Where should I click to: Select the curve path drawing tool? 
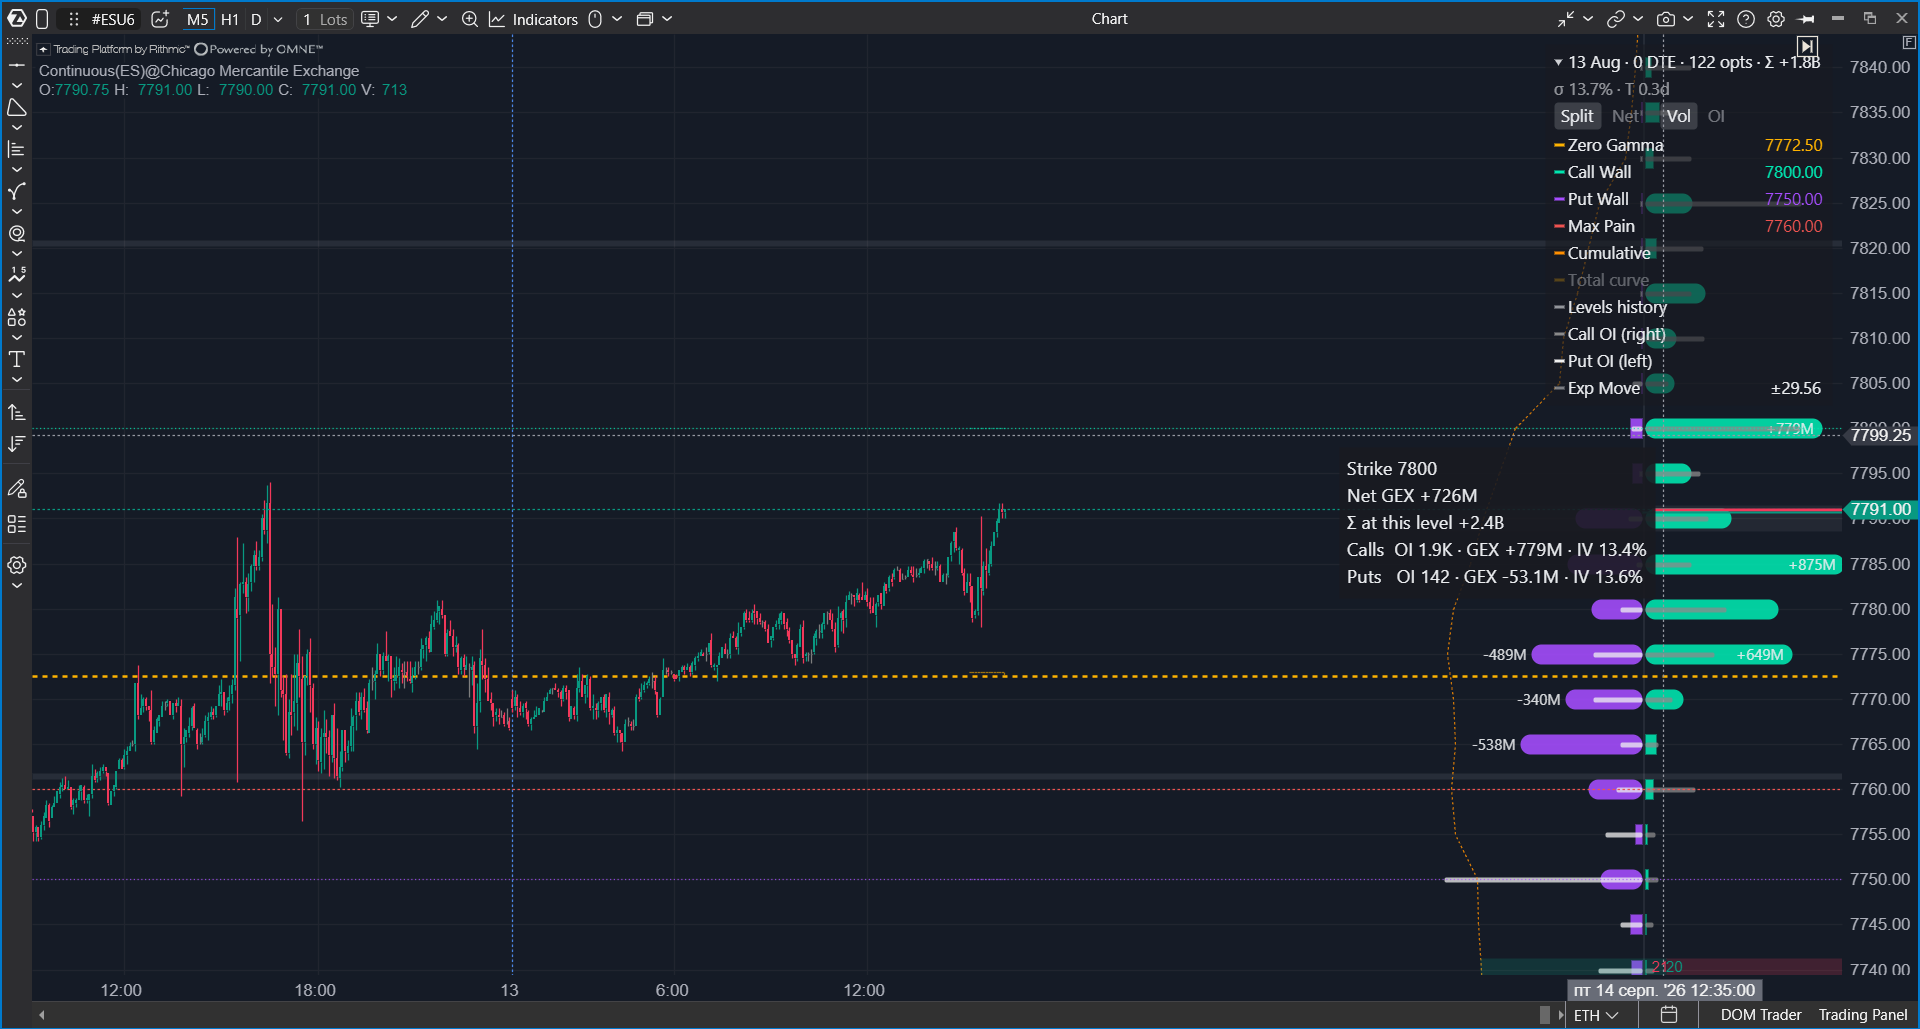(x=17, y=191)
